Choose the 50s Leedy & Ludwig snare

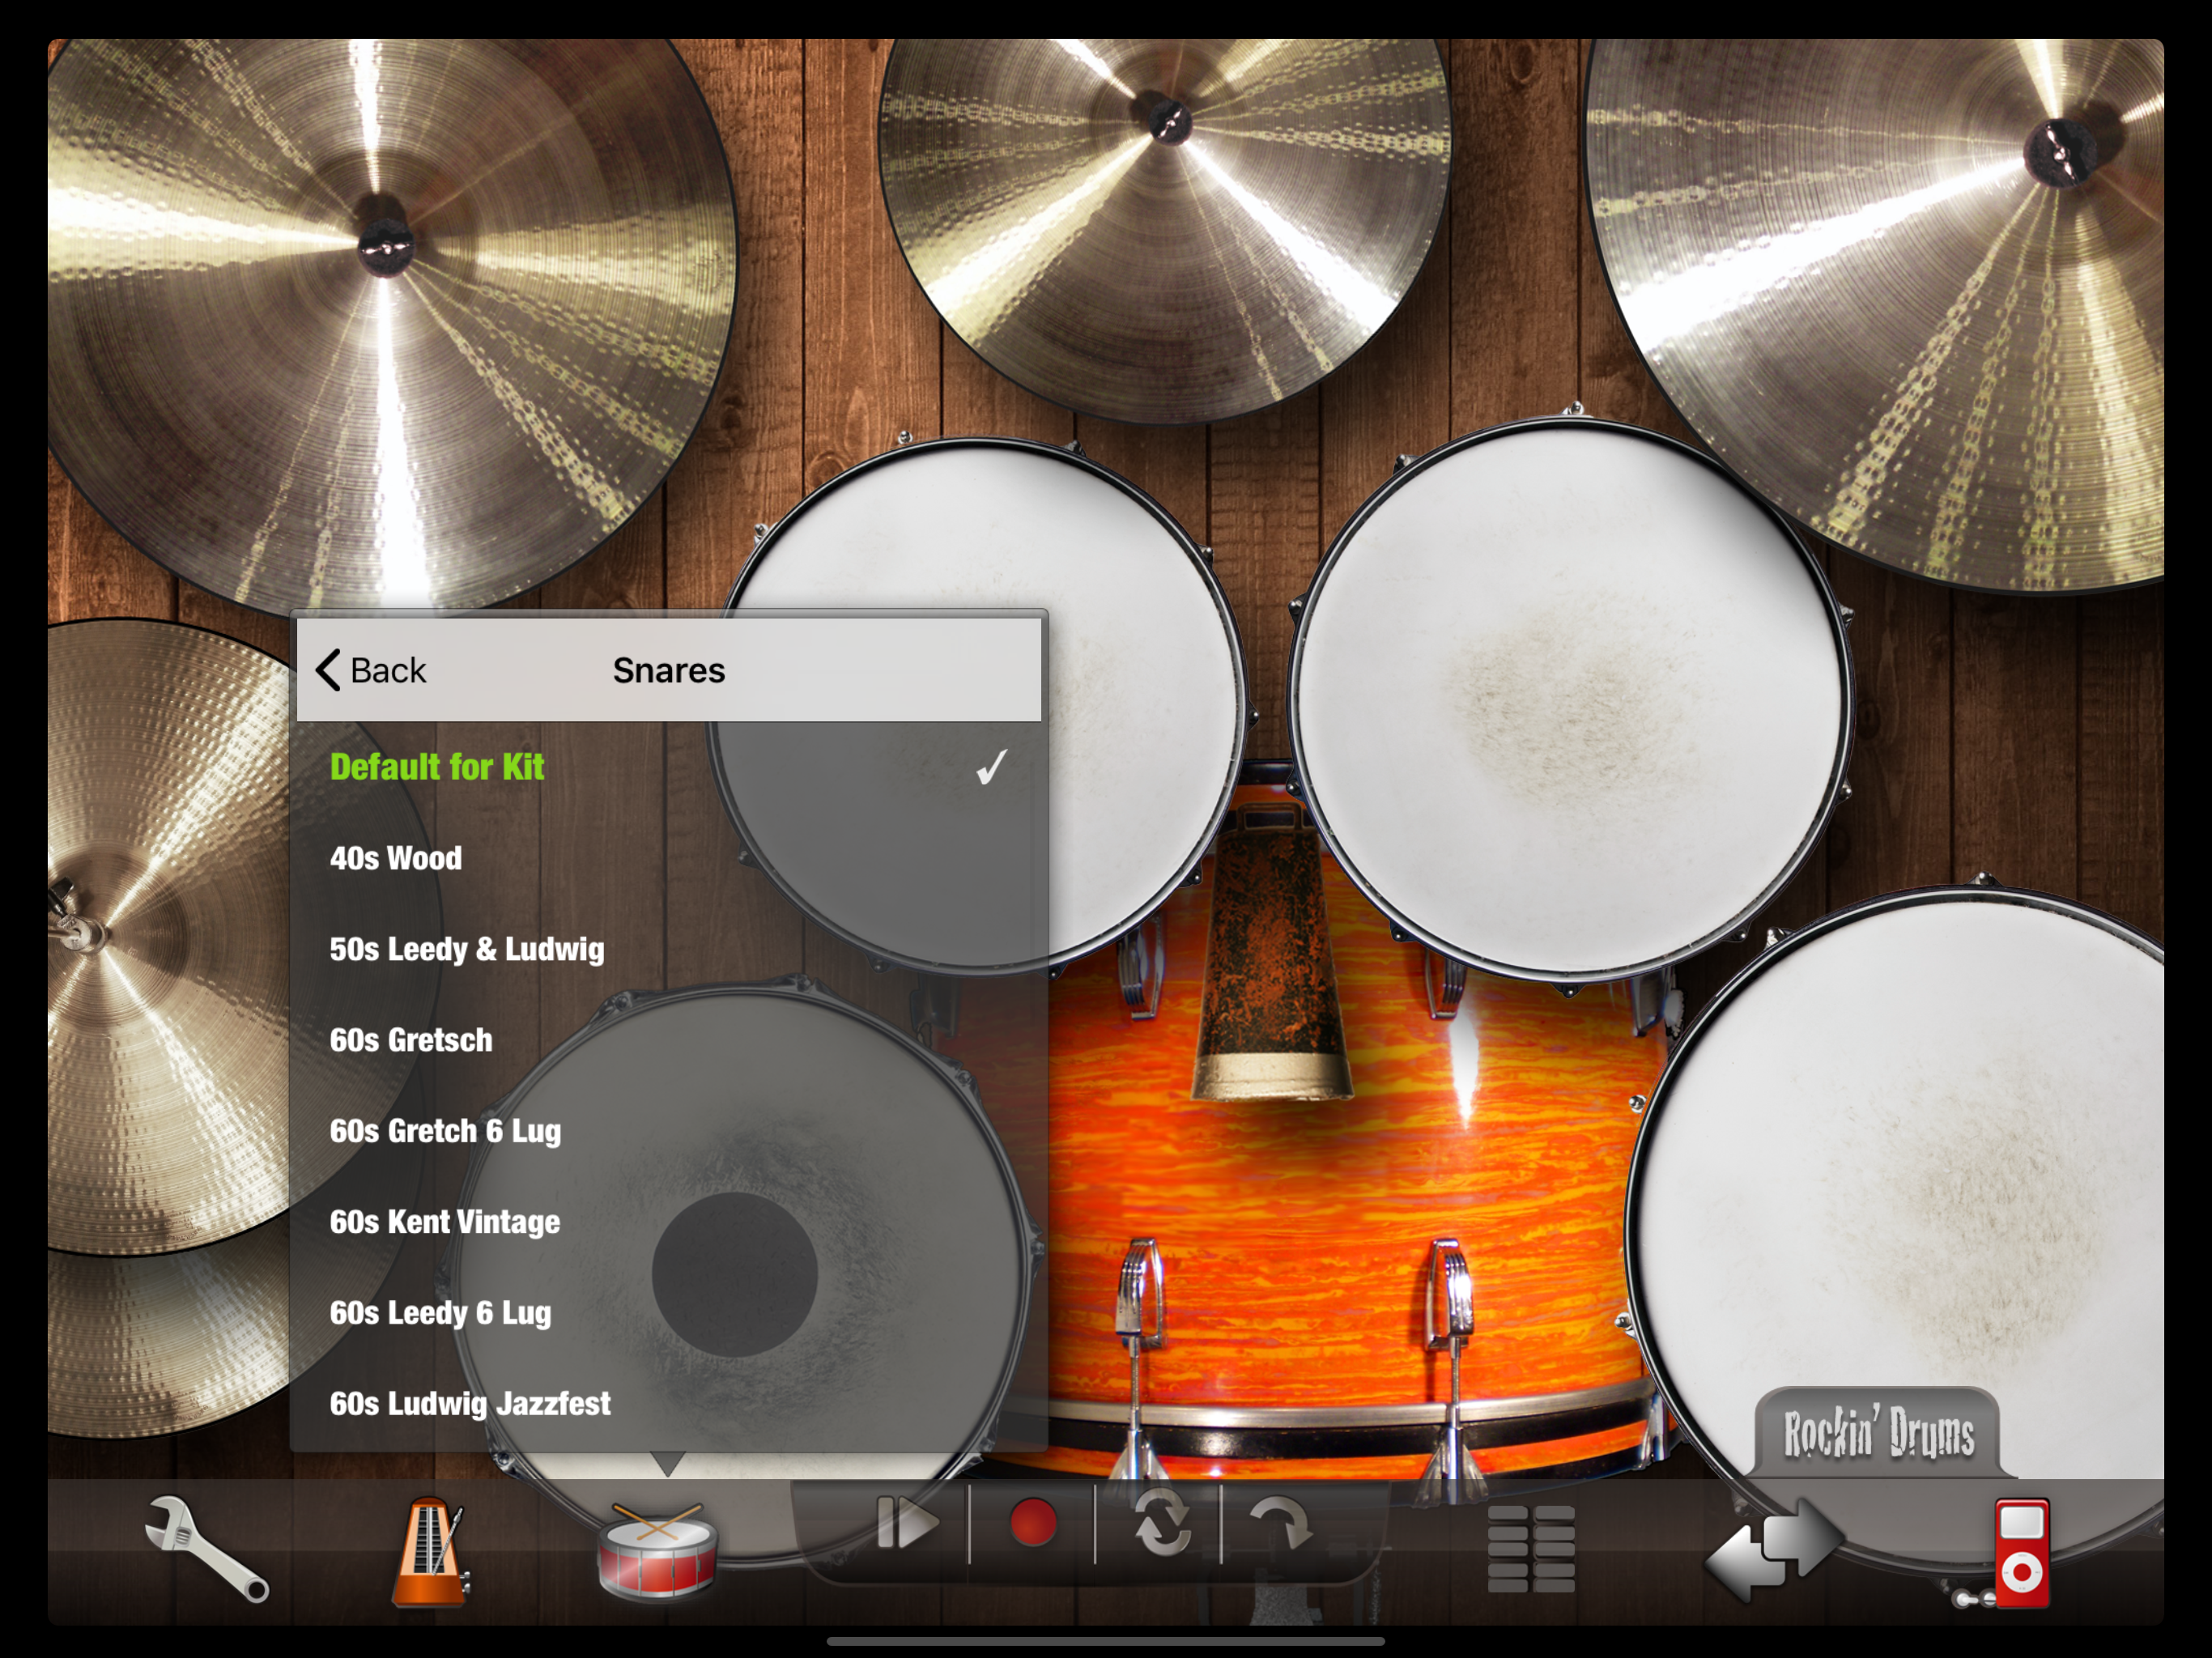tap(467, 949)
